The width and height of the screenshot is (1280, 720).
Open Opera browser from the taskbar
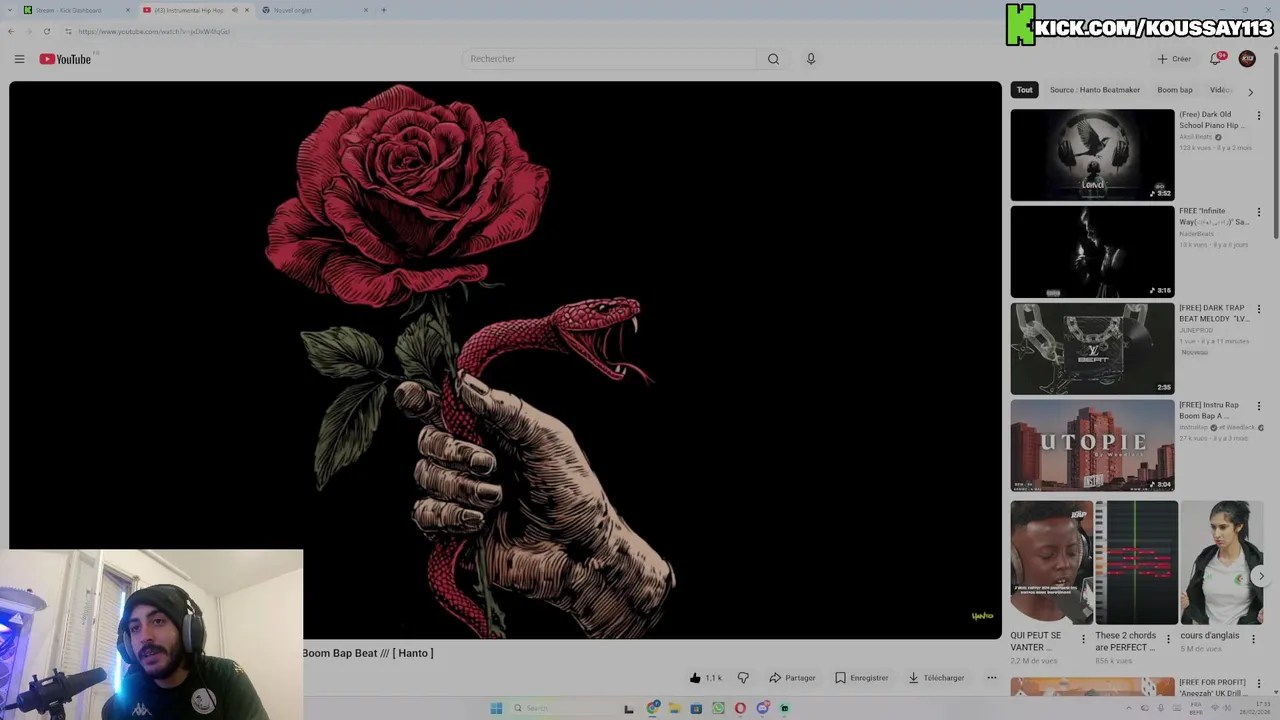740,708
